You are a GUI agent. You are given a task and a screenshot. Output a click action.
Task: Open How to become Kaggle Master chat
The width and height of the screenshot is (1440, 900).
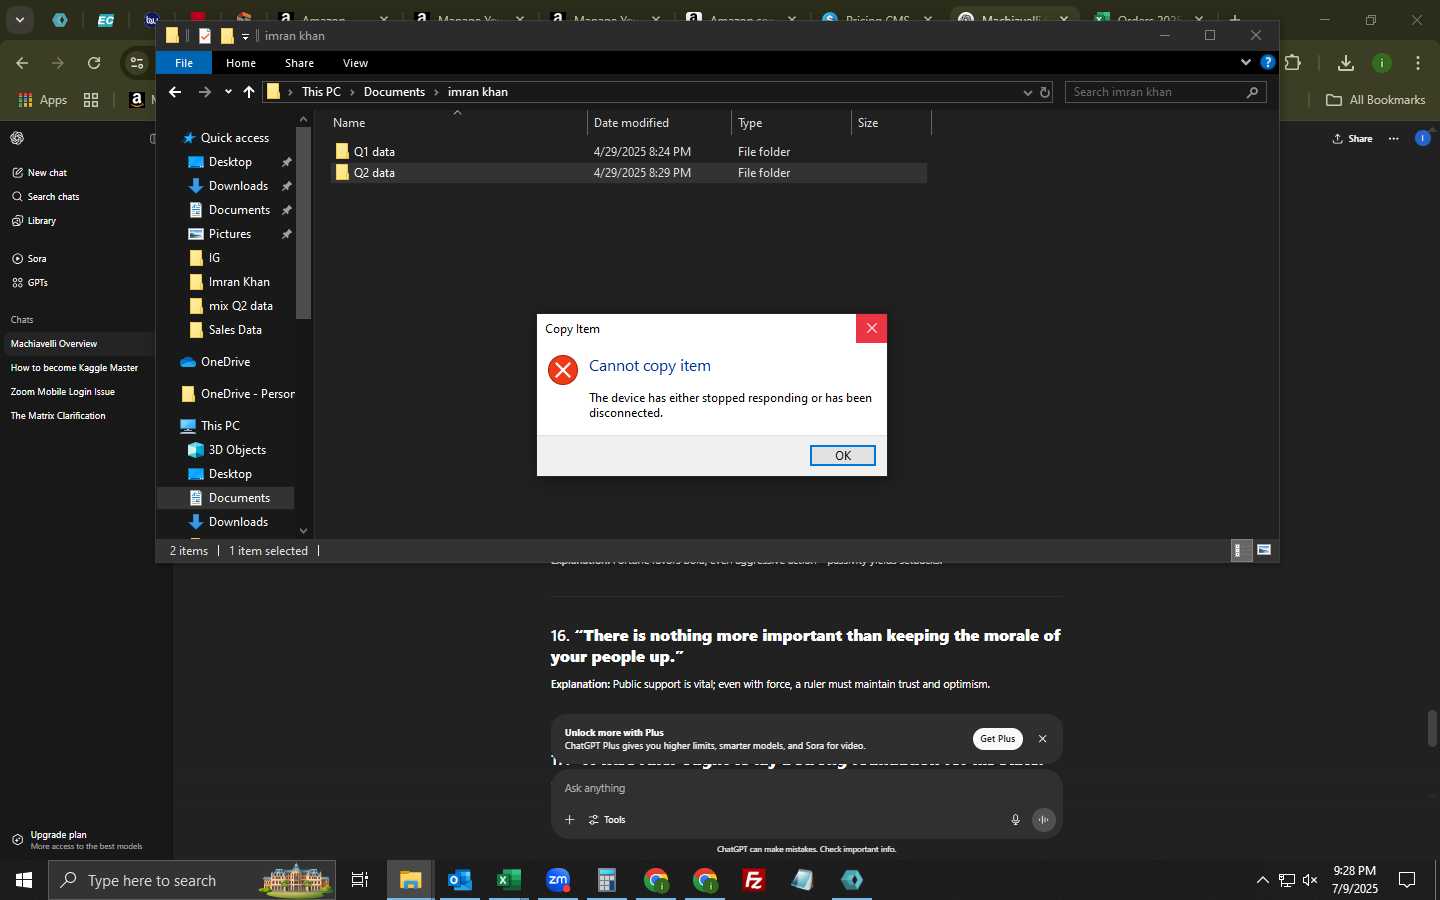(x=75, y=368)
